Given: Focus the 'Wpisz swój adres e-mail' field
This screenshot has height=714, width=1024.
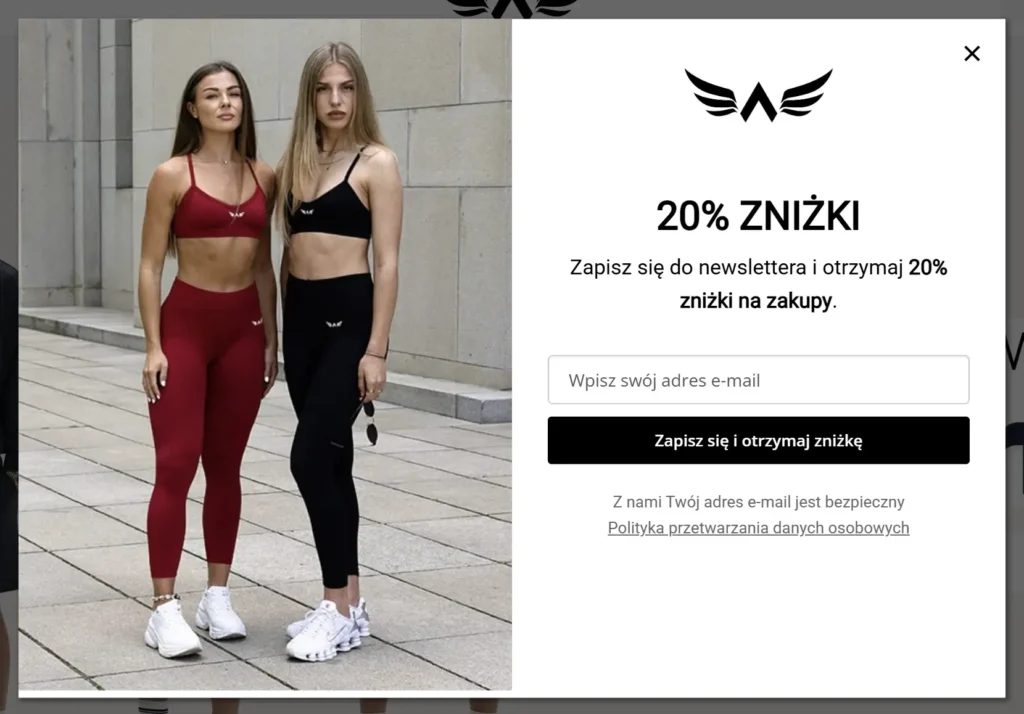Looking at the screenshot, I should click(758, 380).
